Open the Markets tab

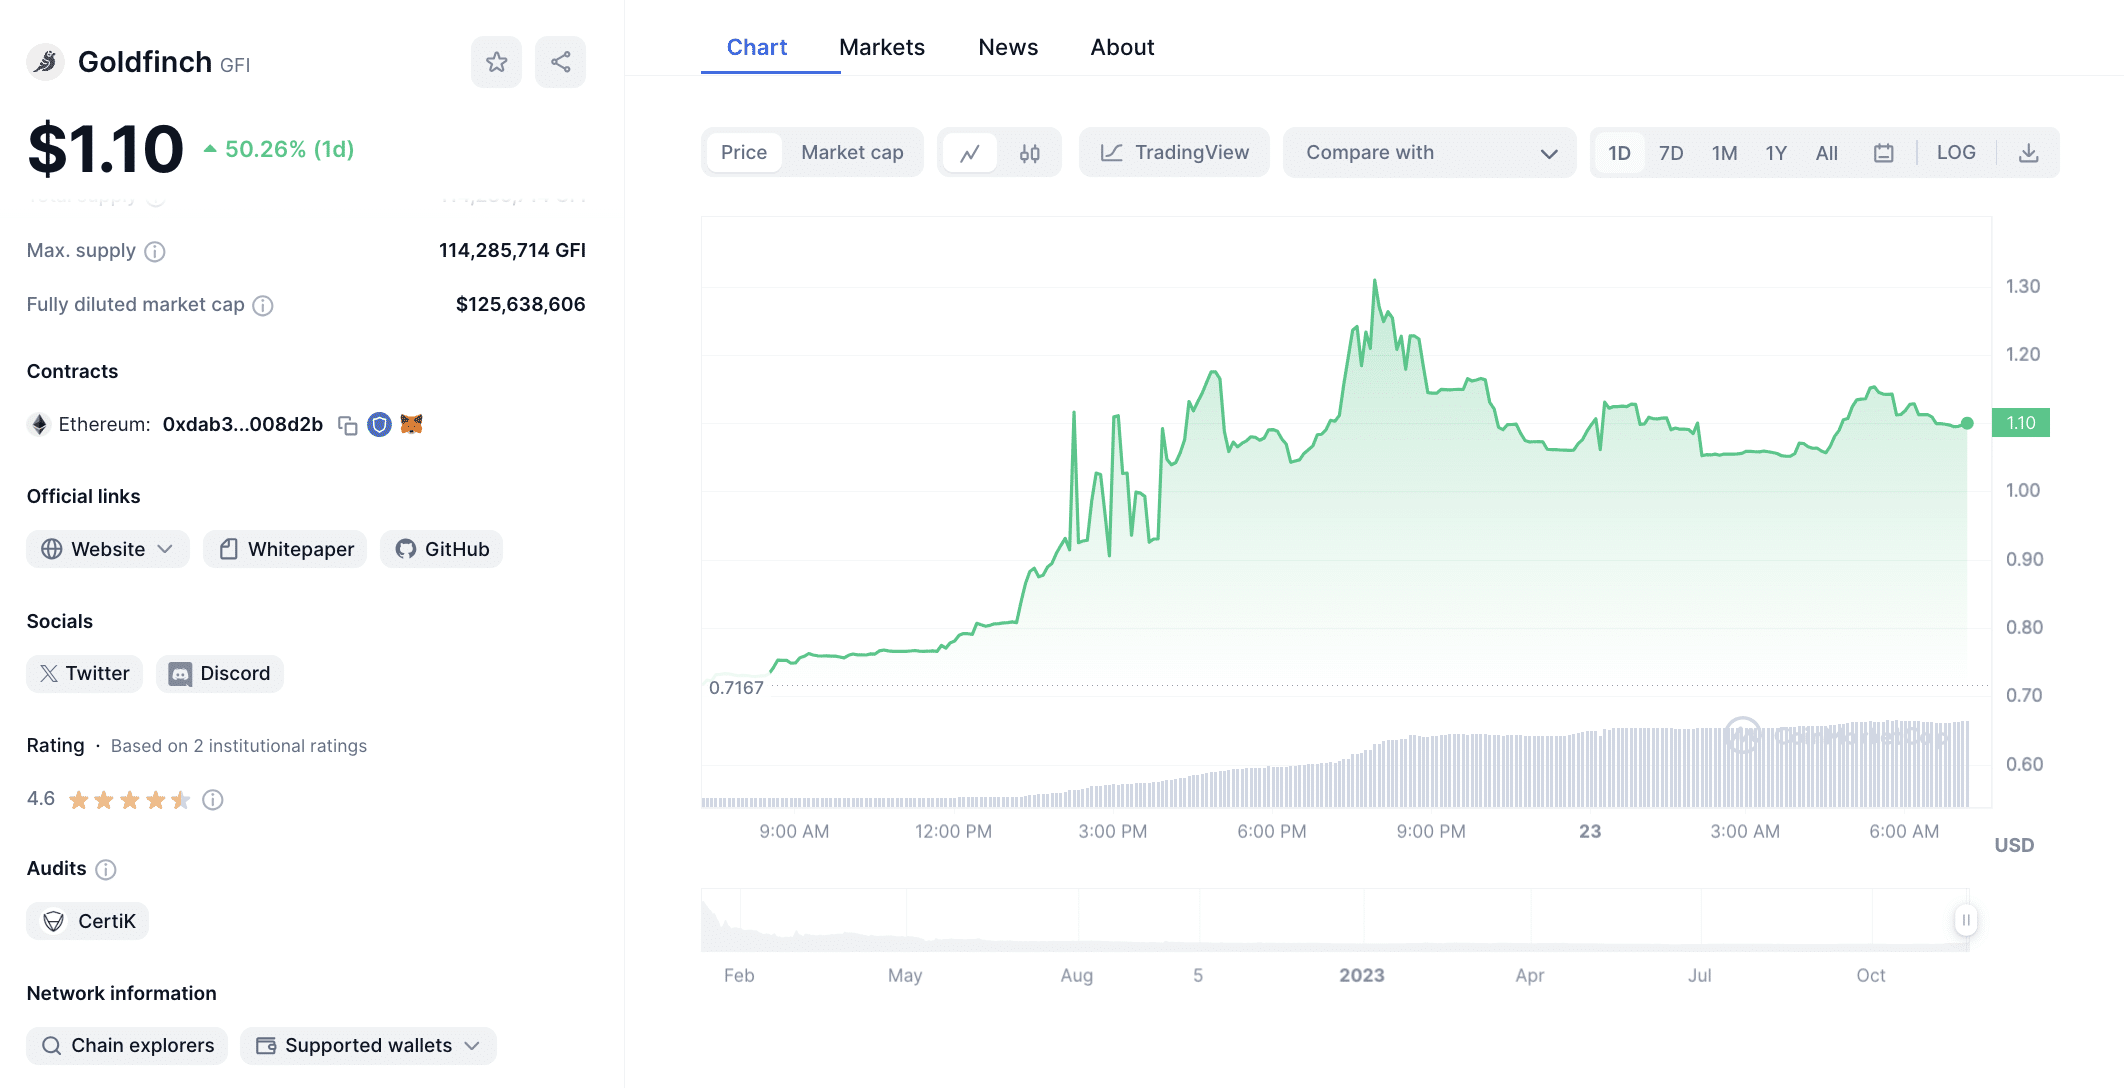pos(882,47)
